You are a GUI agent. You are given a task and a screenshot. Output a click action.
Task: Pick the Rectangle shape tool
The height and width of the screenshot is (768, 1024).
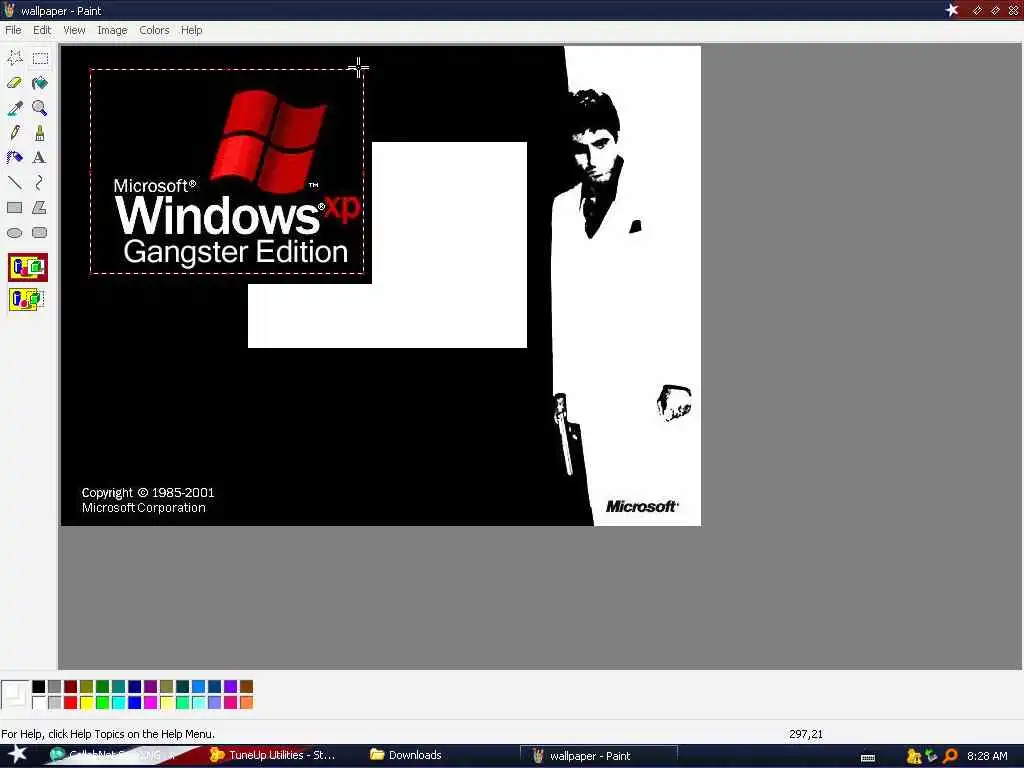(14, 208)
